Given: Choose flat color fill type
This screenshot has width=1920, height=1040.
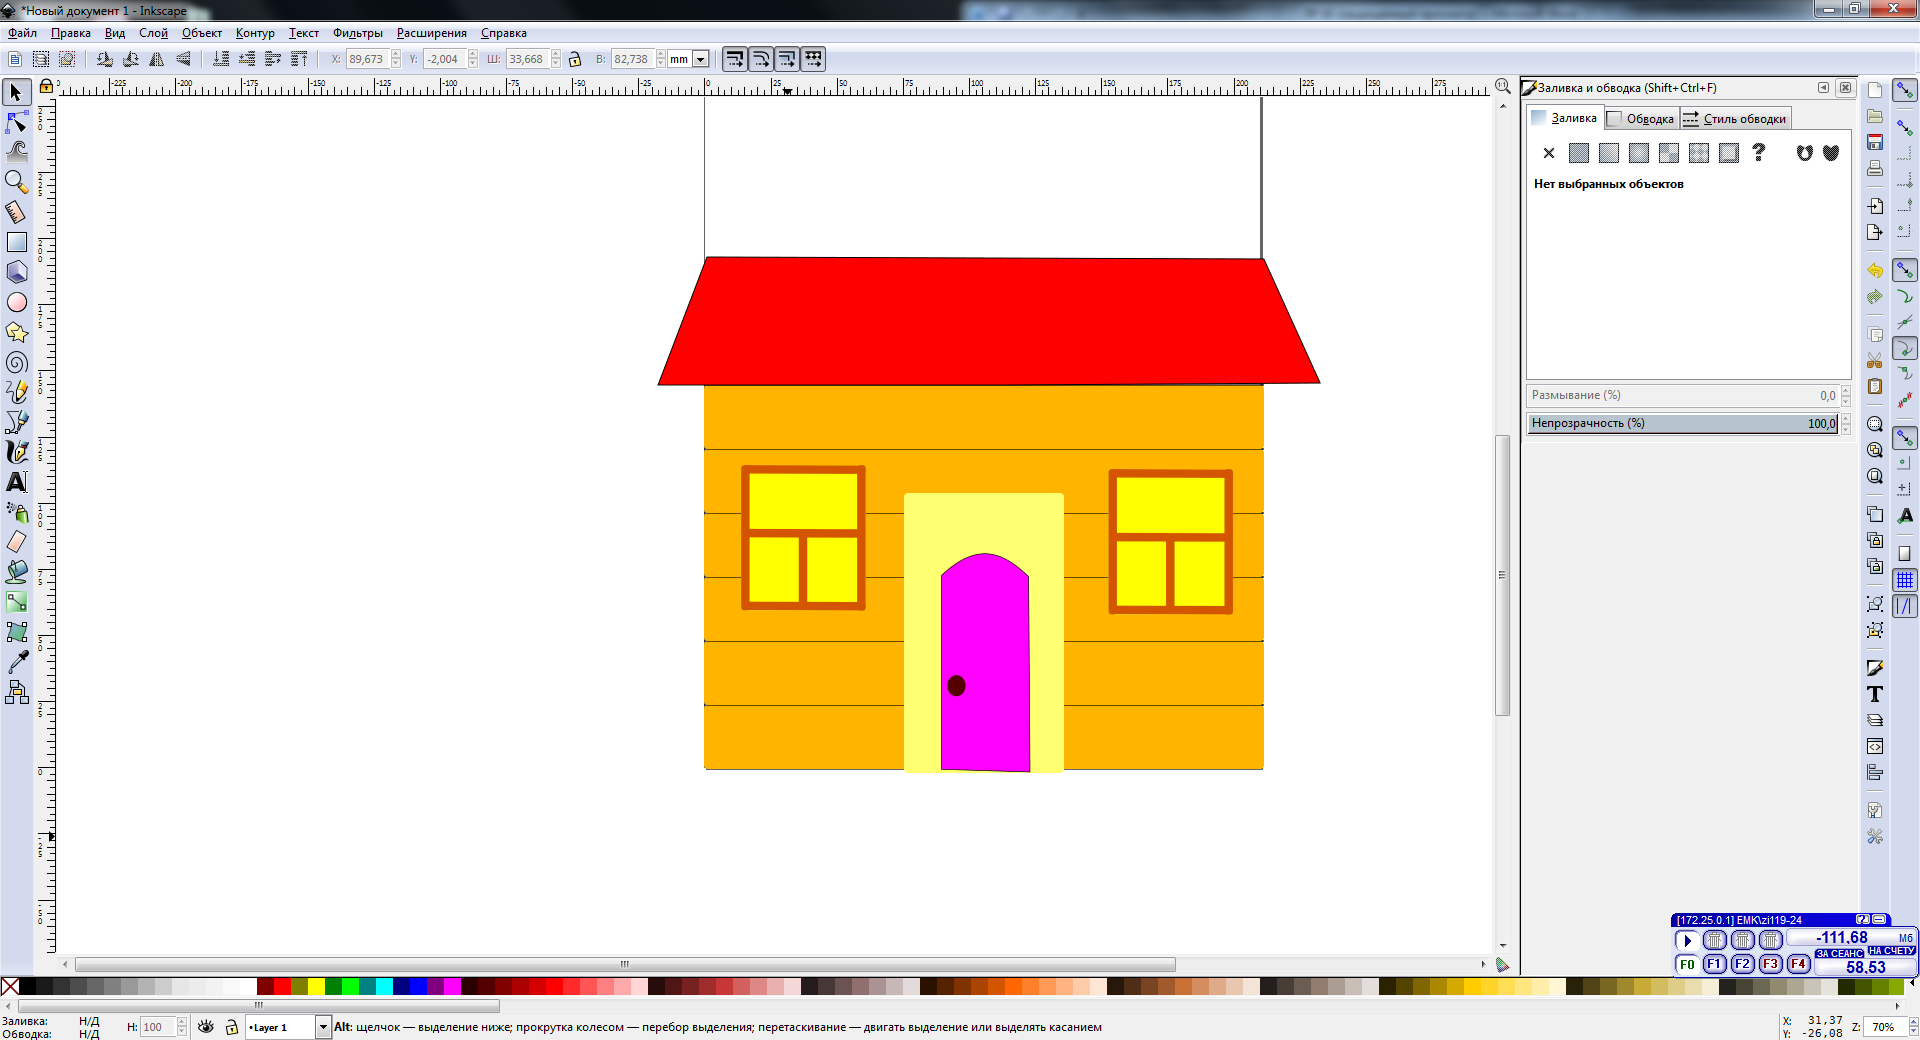Looking at the screenshot, I should pos(1579,153).
